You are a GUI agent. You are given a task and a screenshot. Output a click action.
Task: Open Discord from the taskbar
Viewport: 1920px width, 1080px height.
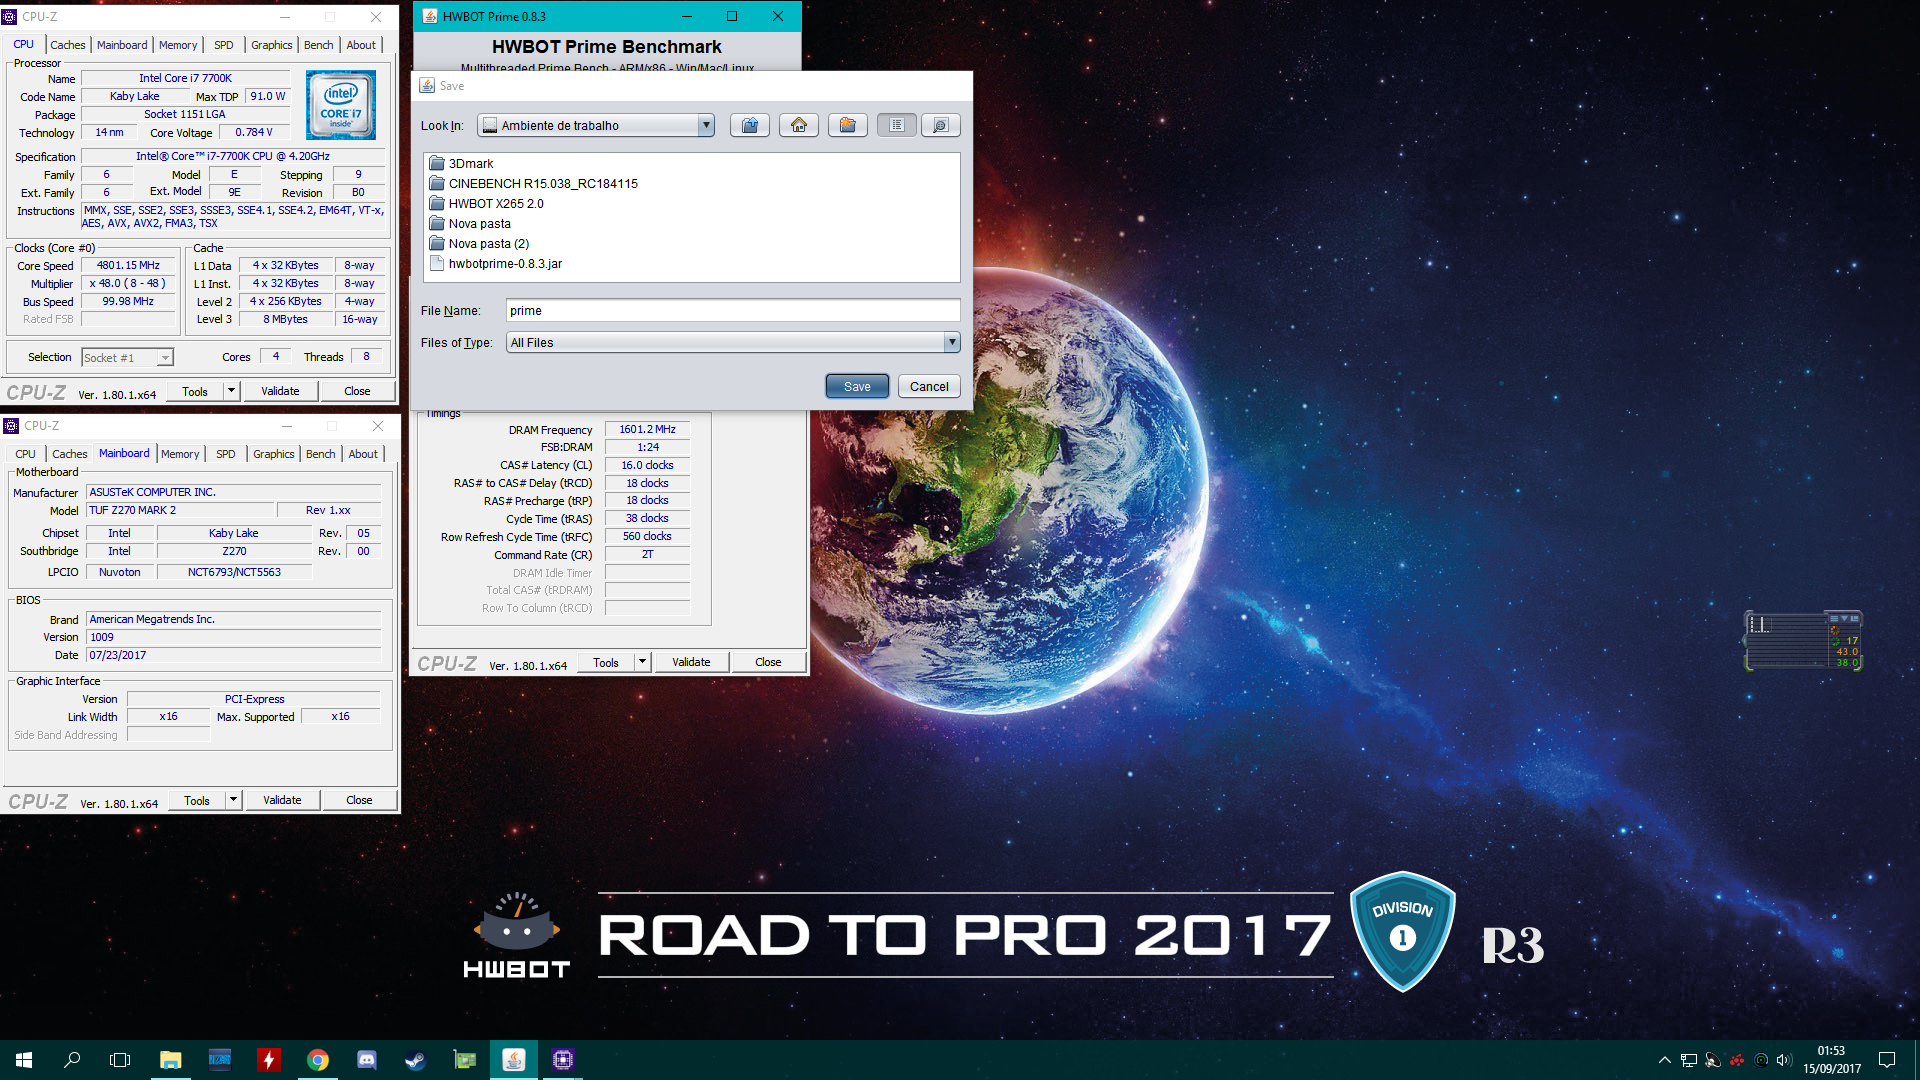367,1060
